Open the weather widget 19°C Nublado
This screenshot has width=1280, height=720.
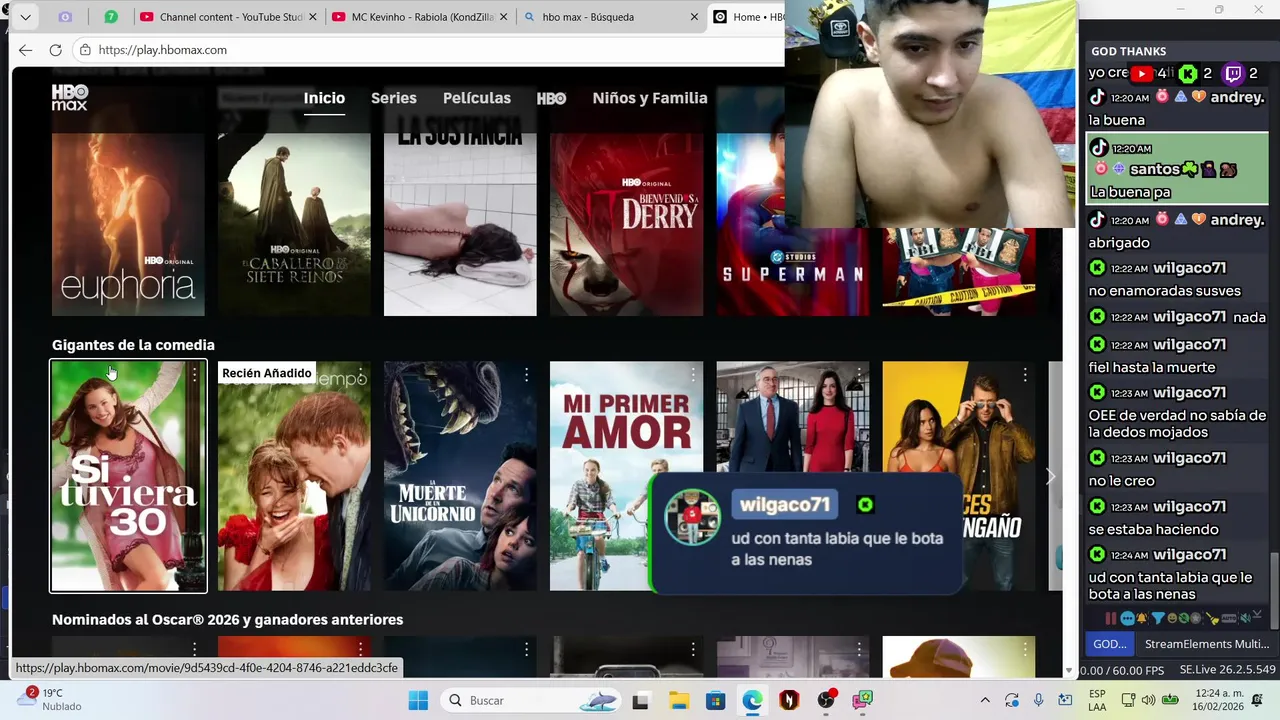(50, 700)
